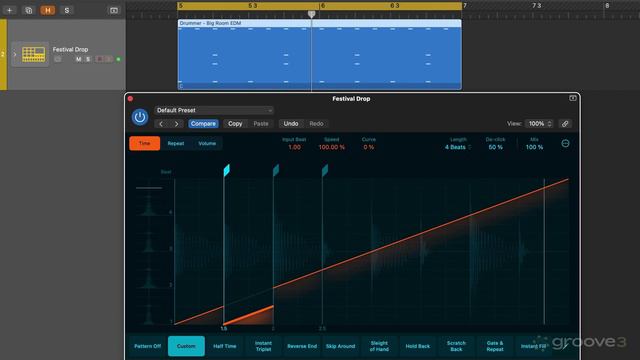This screenshot has width=640, height=360.
Task: Open the View 100% size dropdown
Action: pyautogui.click(x=539, y=124)
